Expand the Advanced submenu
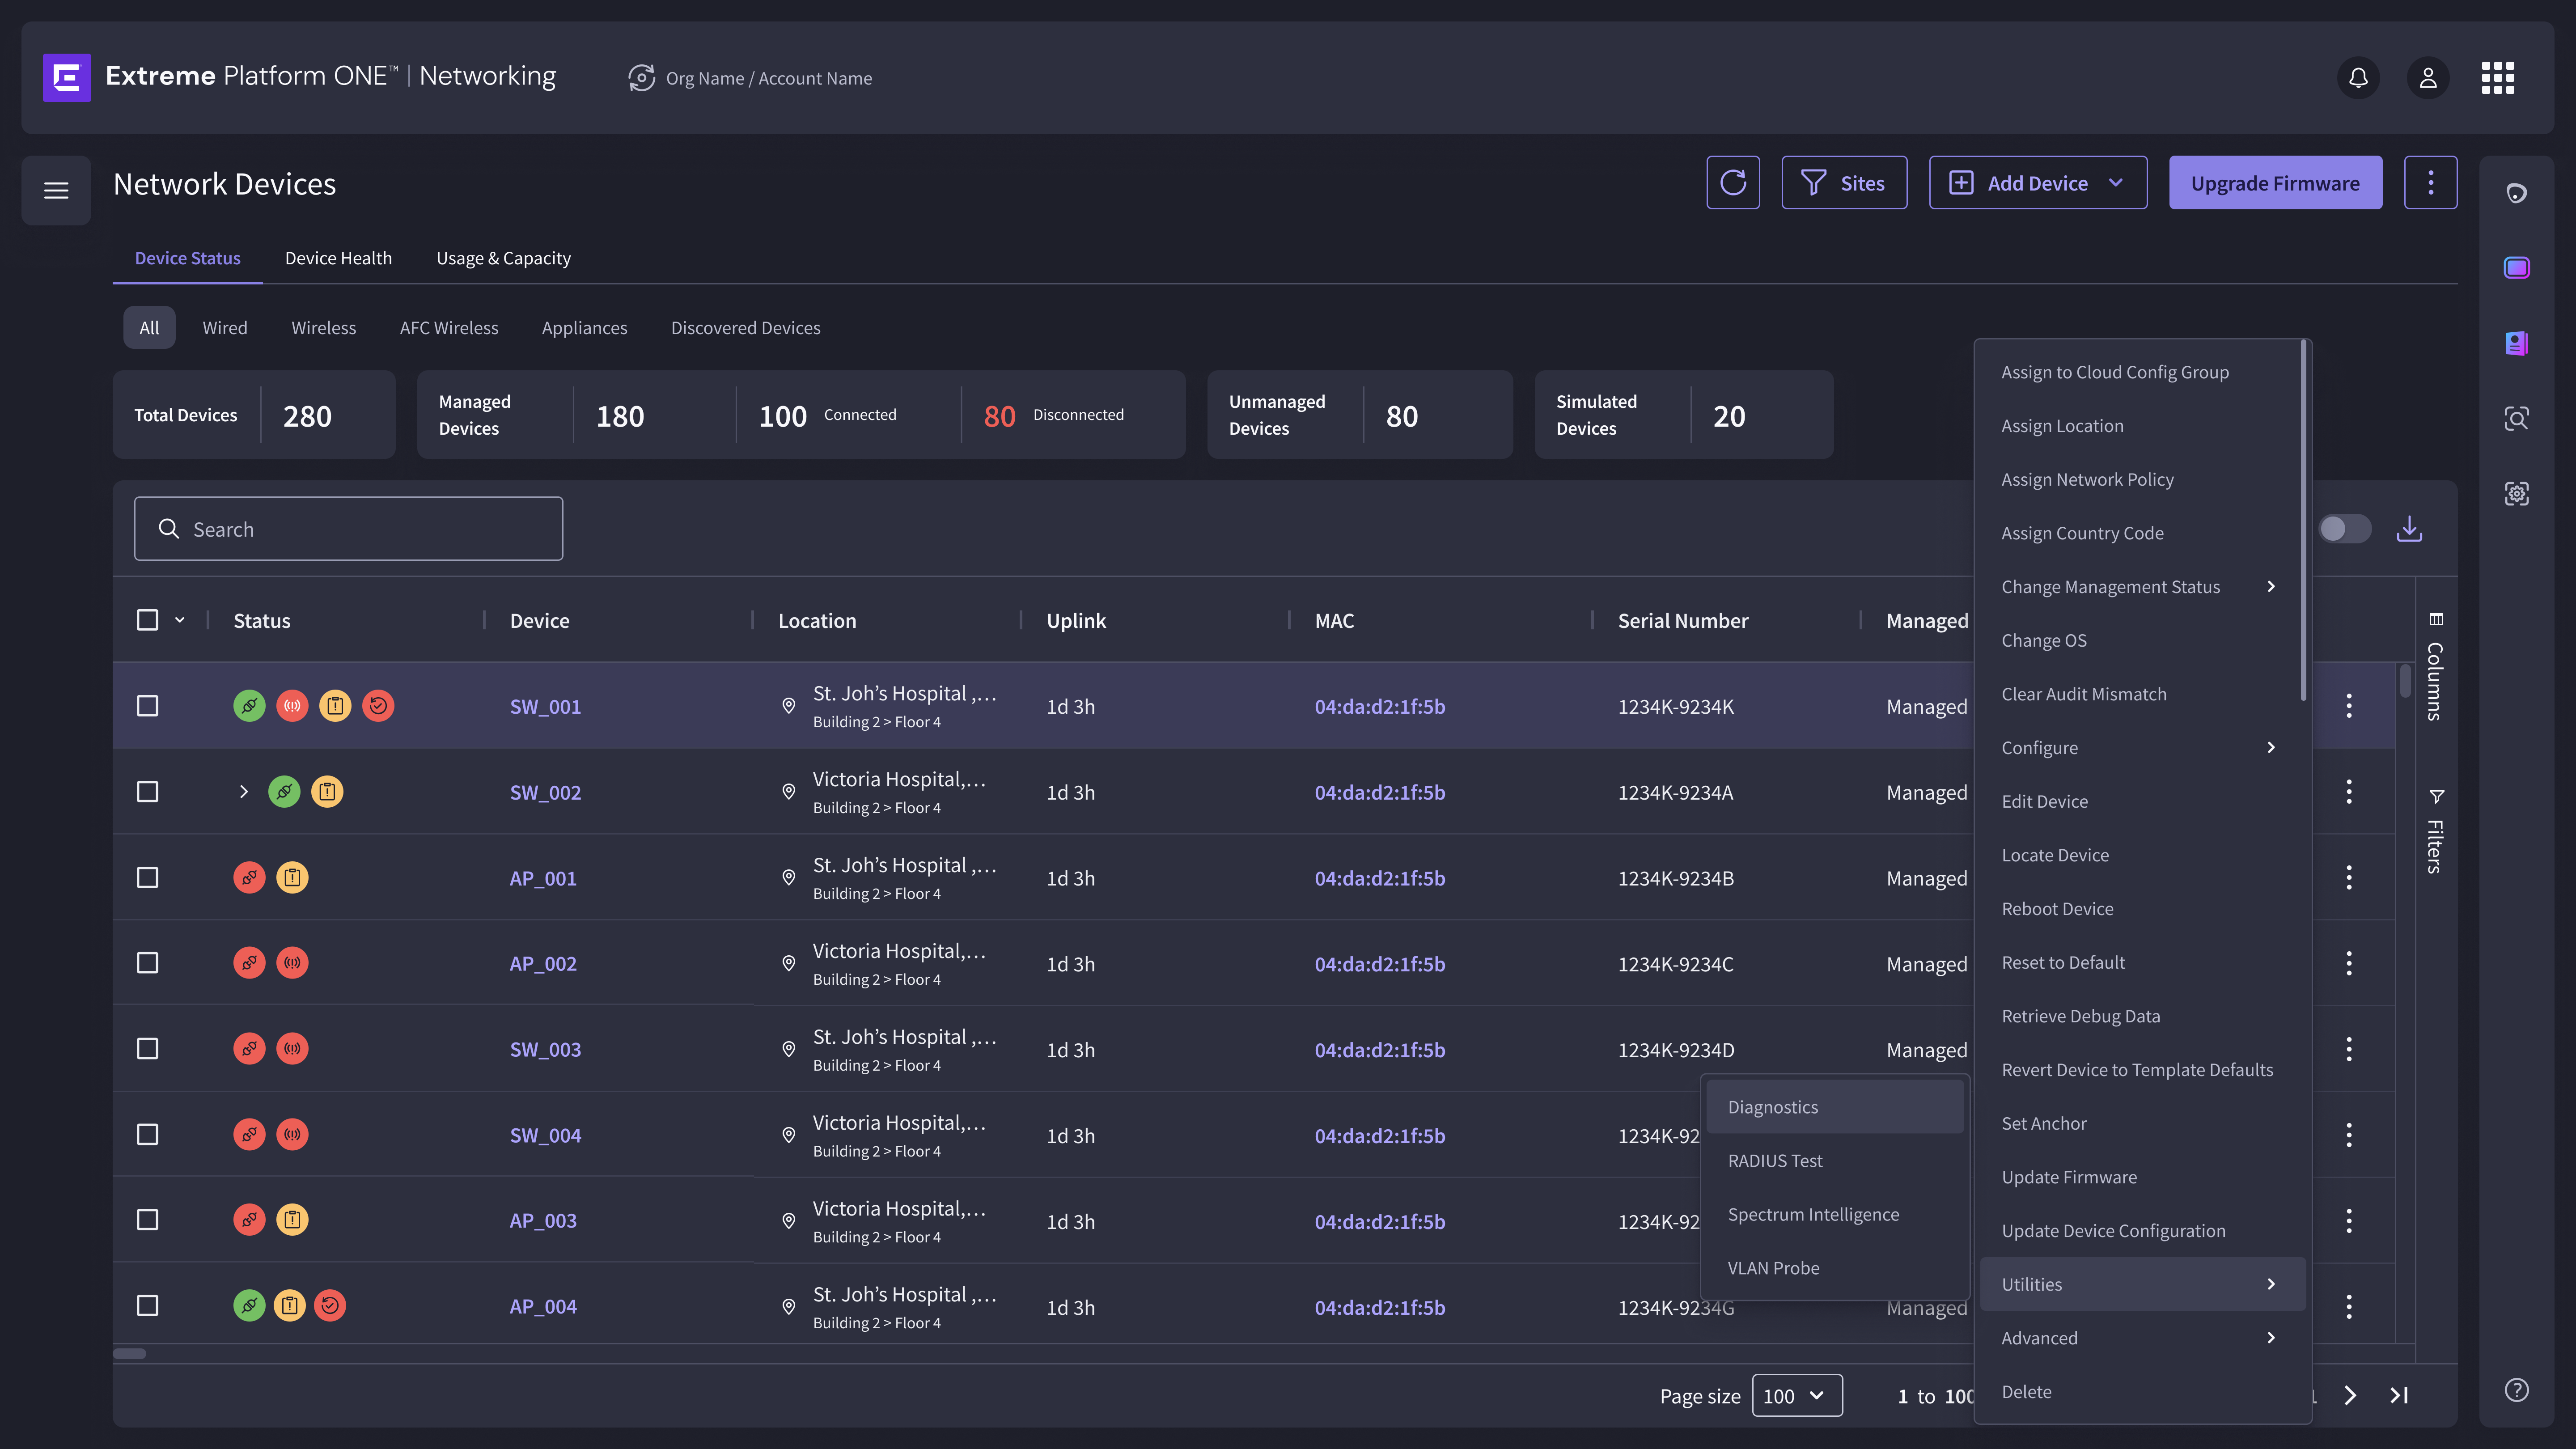2576x1449 pixels. [x=2142, y=1338]
